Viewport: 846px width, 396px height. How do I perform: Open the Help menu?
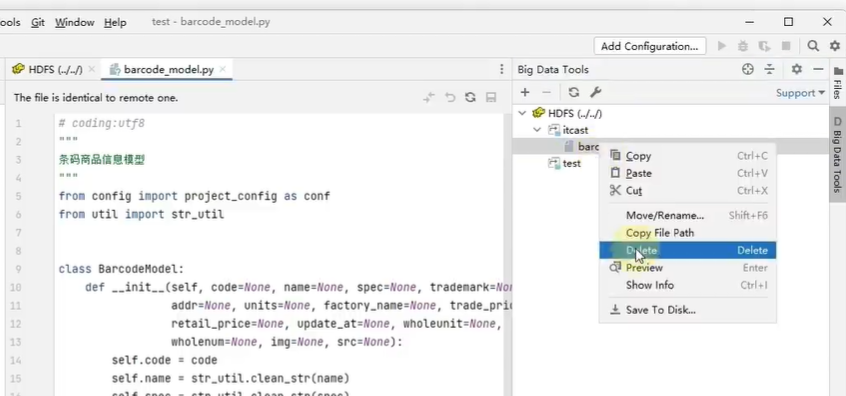(115, 23)
